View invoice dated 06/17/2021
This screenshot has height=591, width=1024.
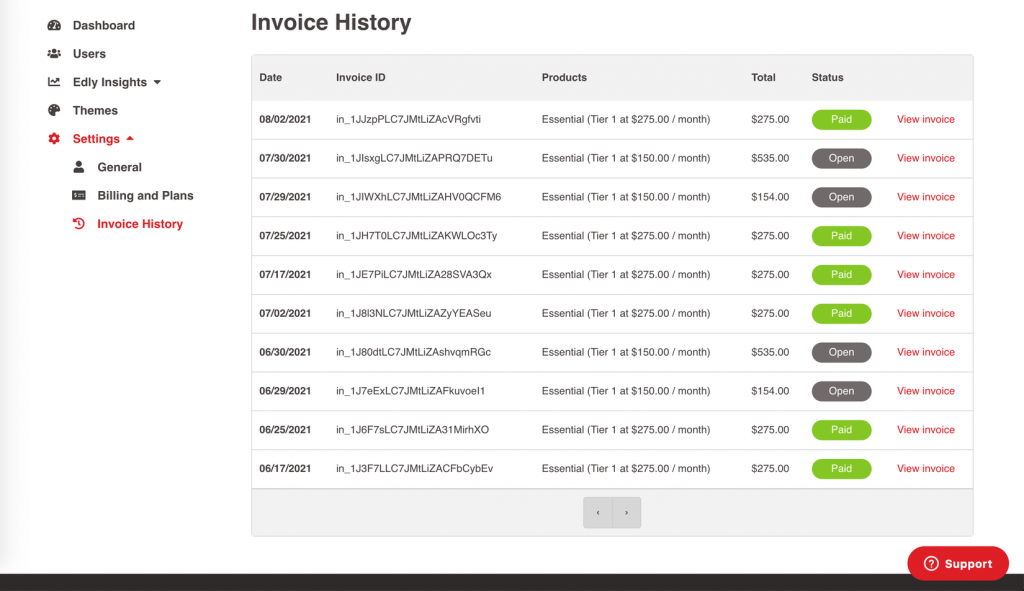click(925, 468)
